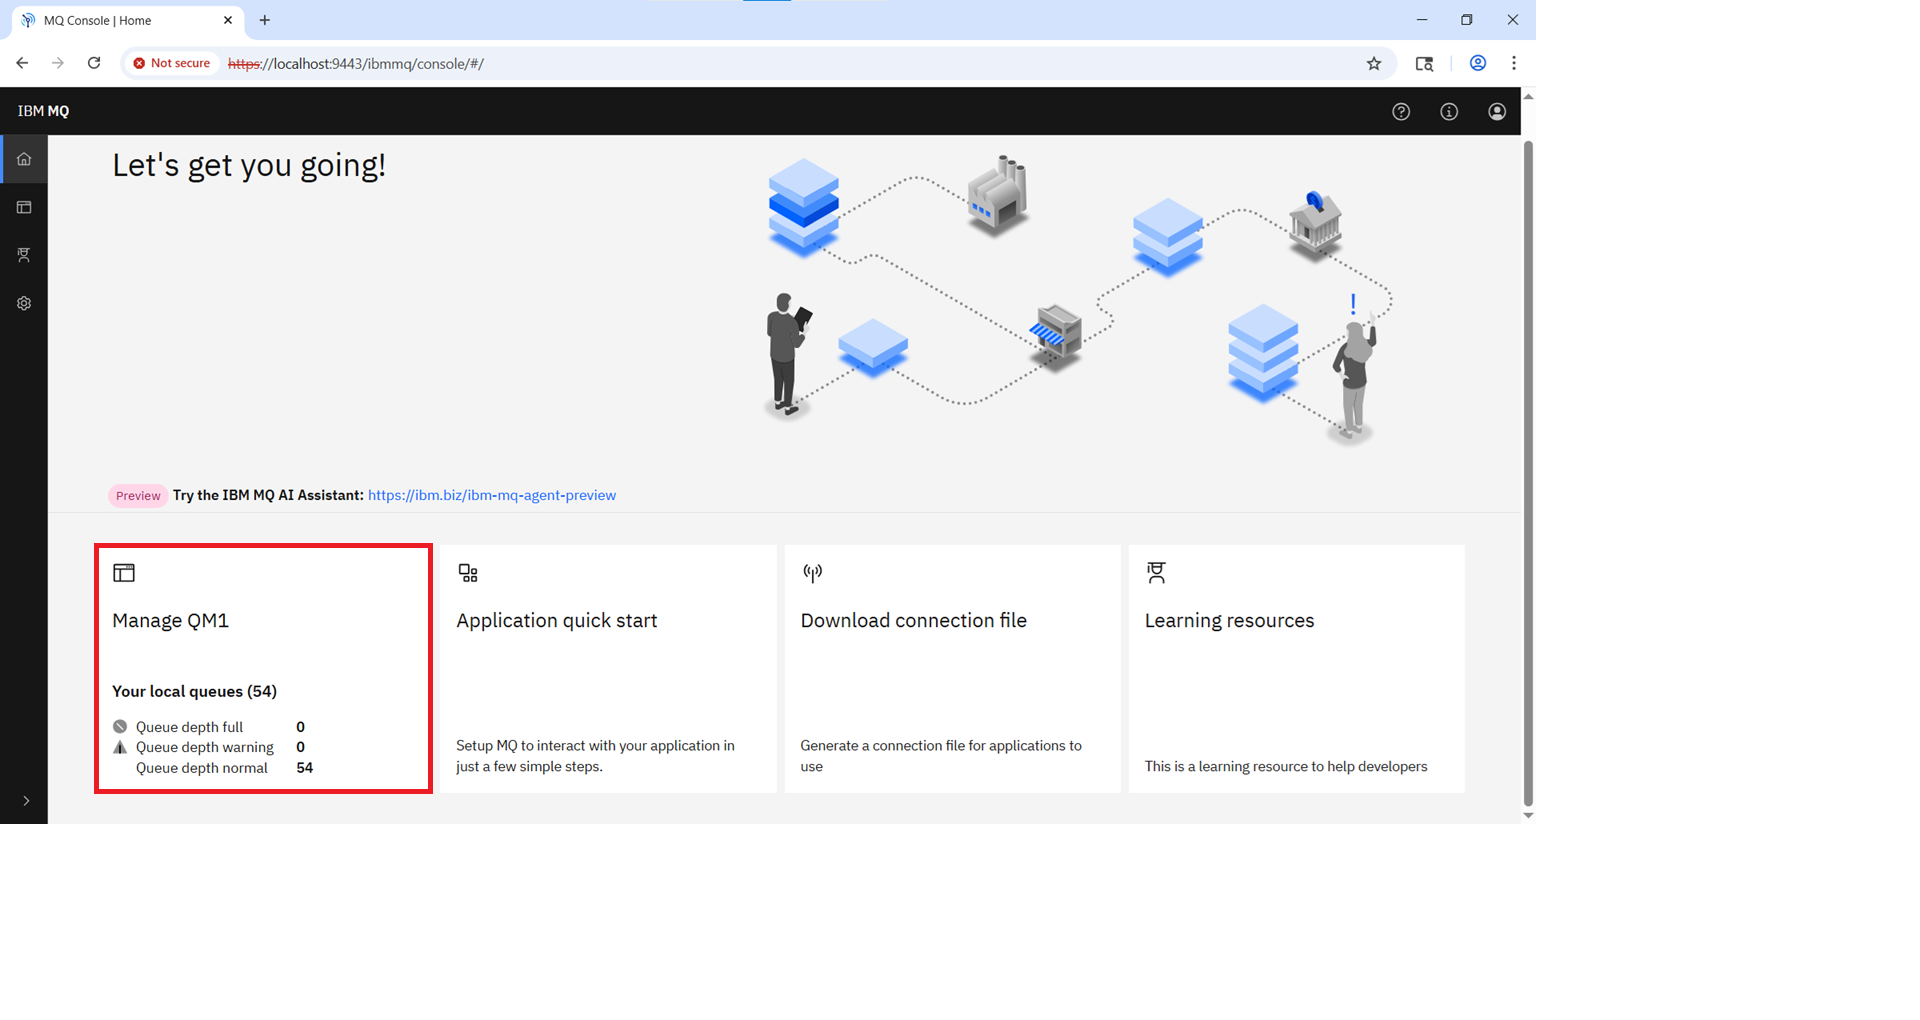Click the Preview tag badge
Screen dimensions: 1920x1020
tap(138, 495)
